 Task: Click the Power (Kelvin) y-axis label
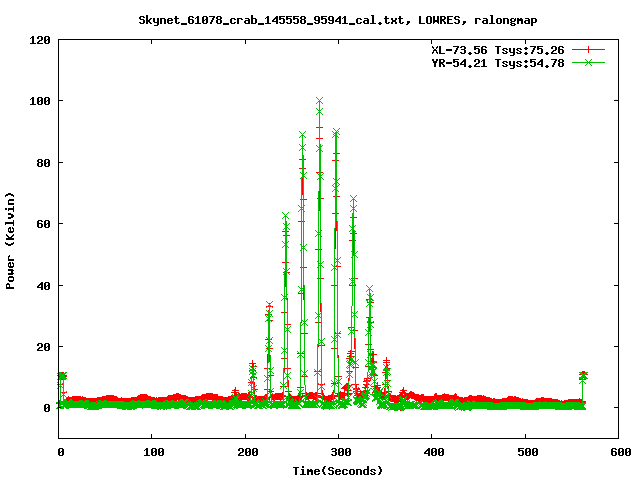[11, 239]
